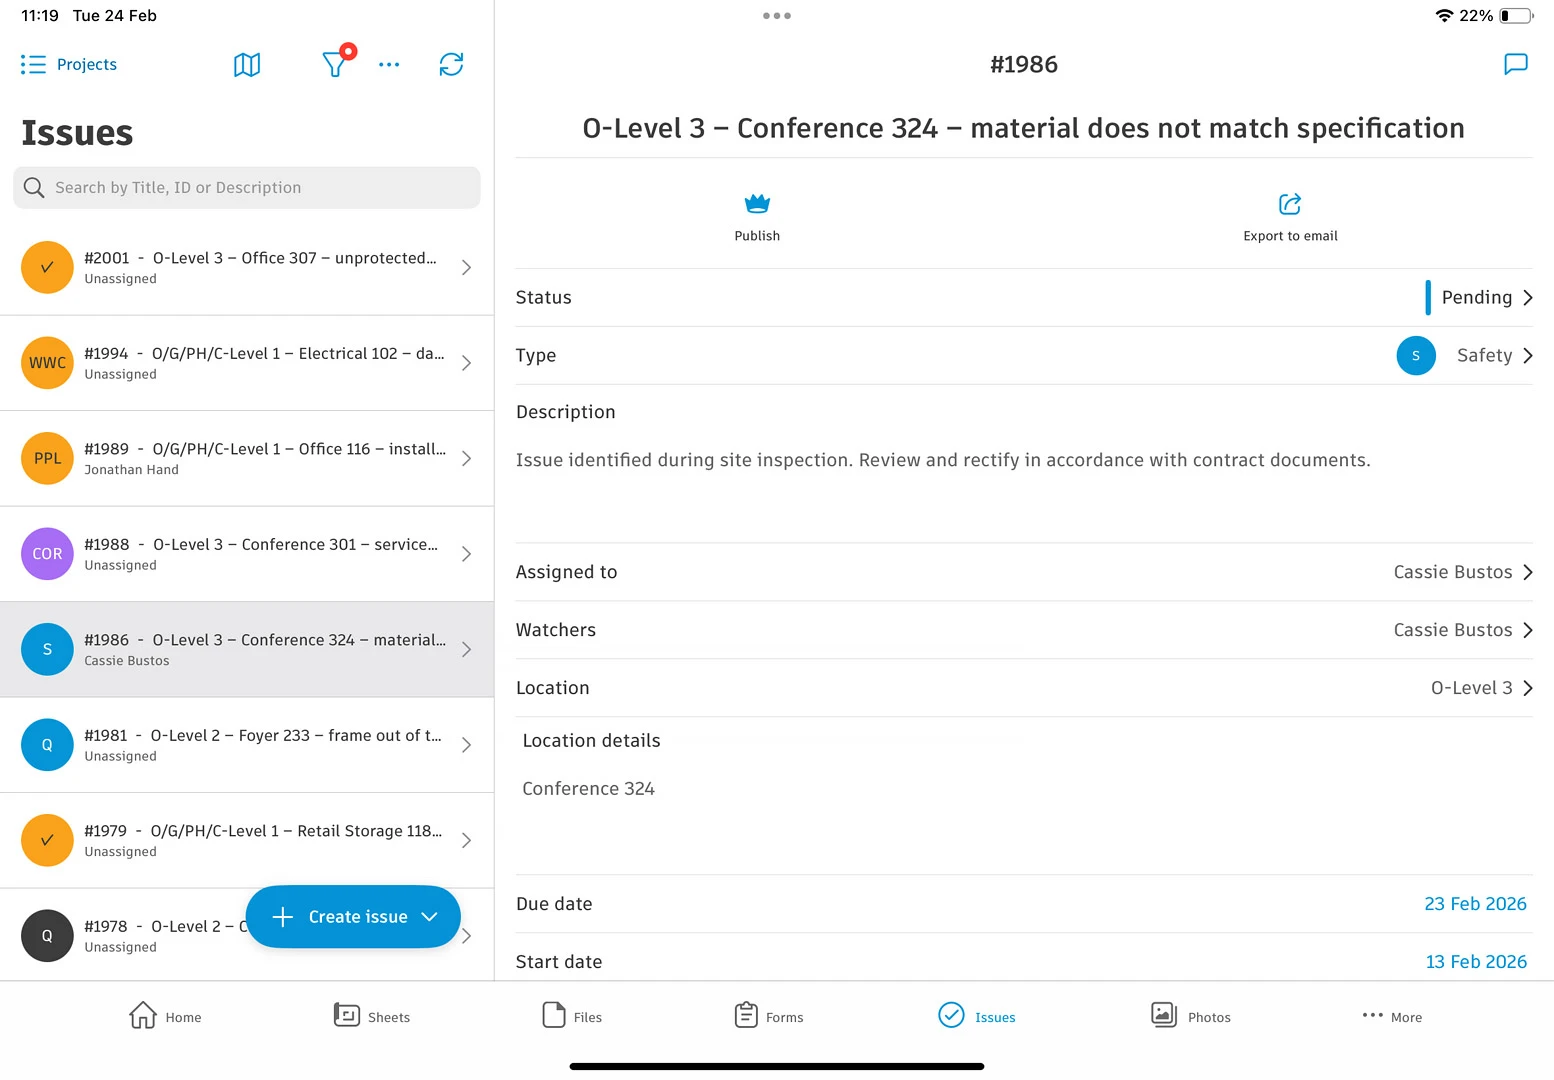Switch to the Forms tab
Viewport: 1554px width, 1080px height.
pyautogui.click(x=769, y=1016)
